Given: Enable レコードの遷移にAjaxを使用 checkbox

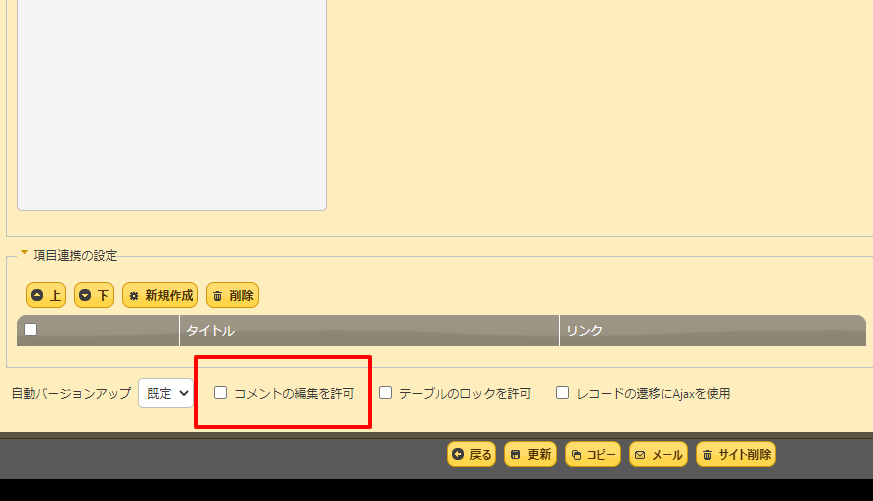Looking at the screenshot, I should tap(562, 393).
